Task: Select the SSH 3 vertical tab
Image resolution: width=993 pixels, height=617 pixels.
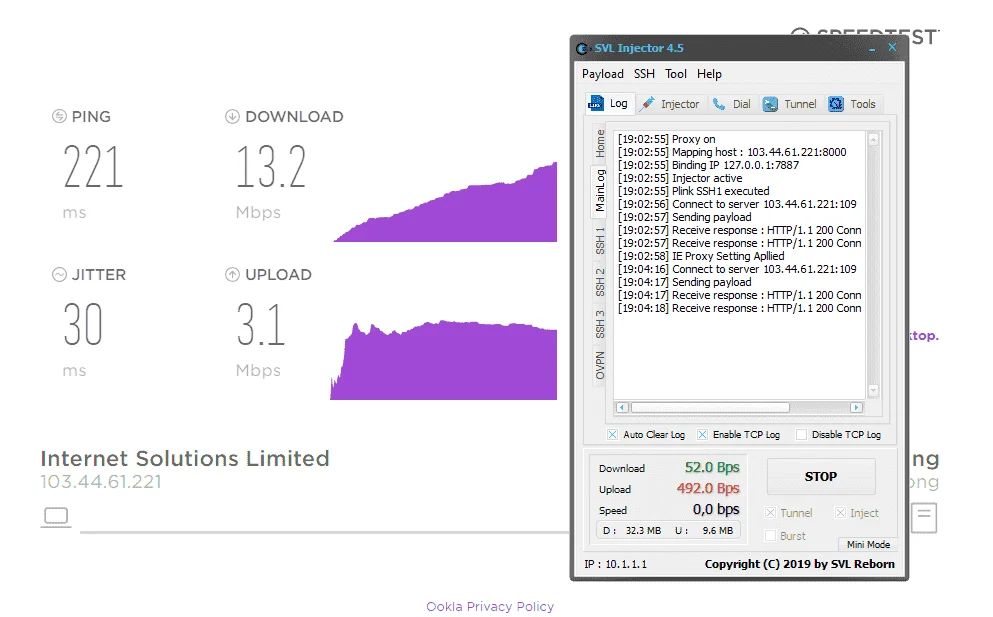Action: [x=600, y=324]
